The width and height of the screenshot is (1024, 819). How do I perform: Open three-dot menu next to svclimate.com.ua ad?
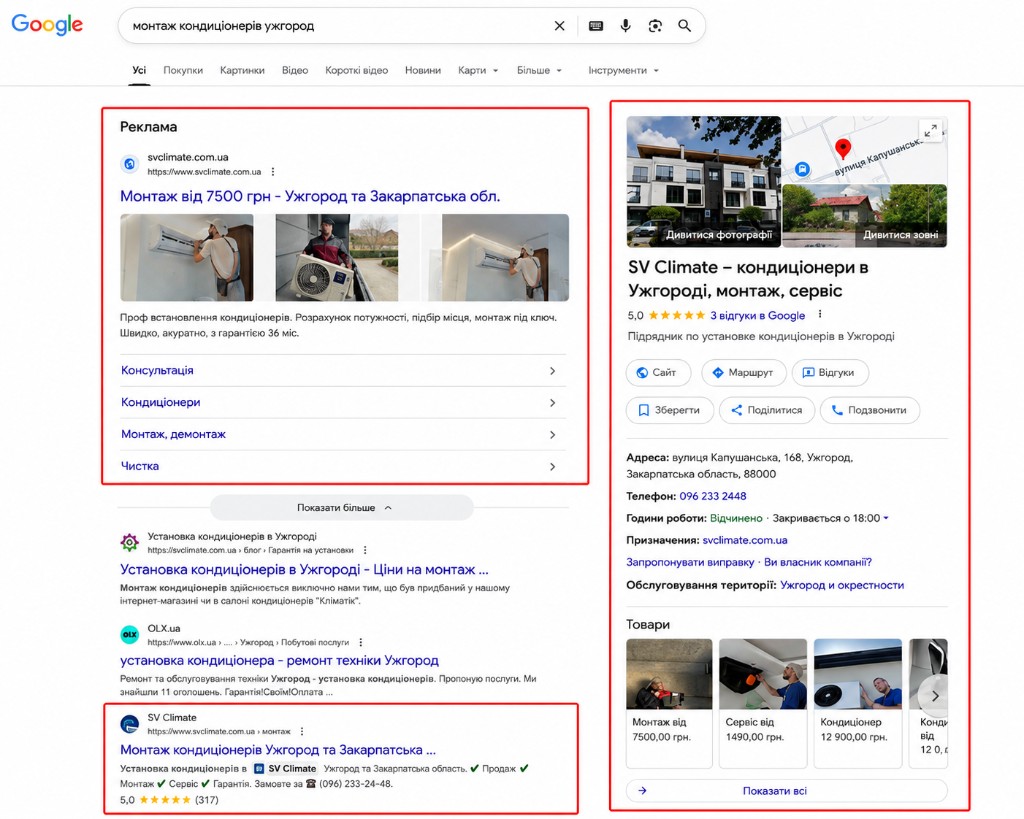pyautogui.click(x=273, y=172)
